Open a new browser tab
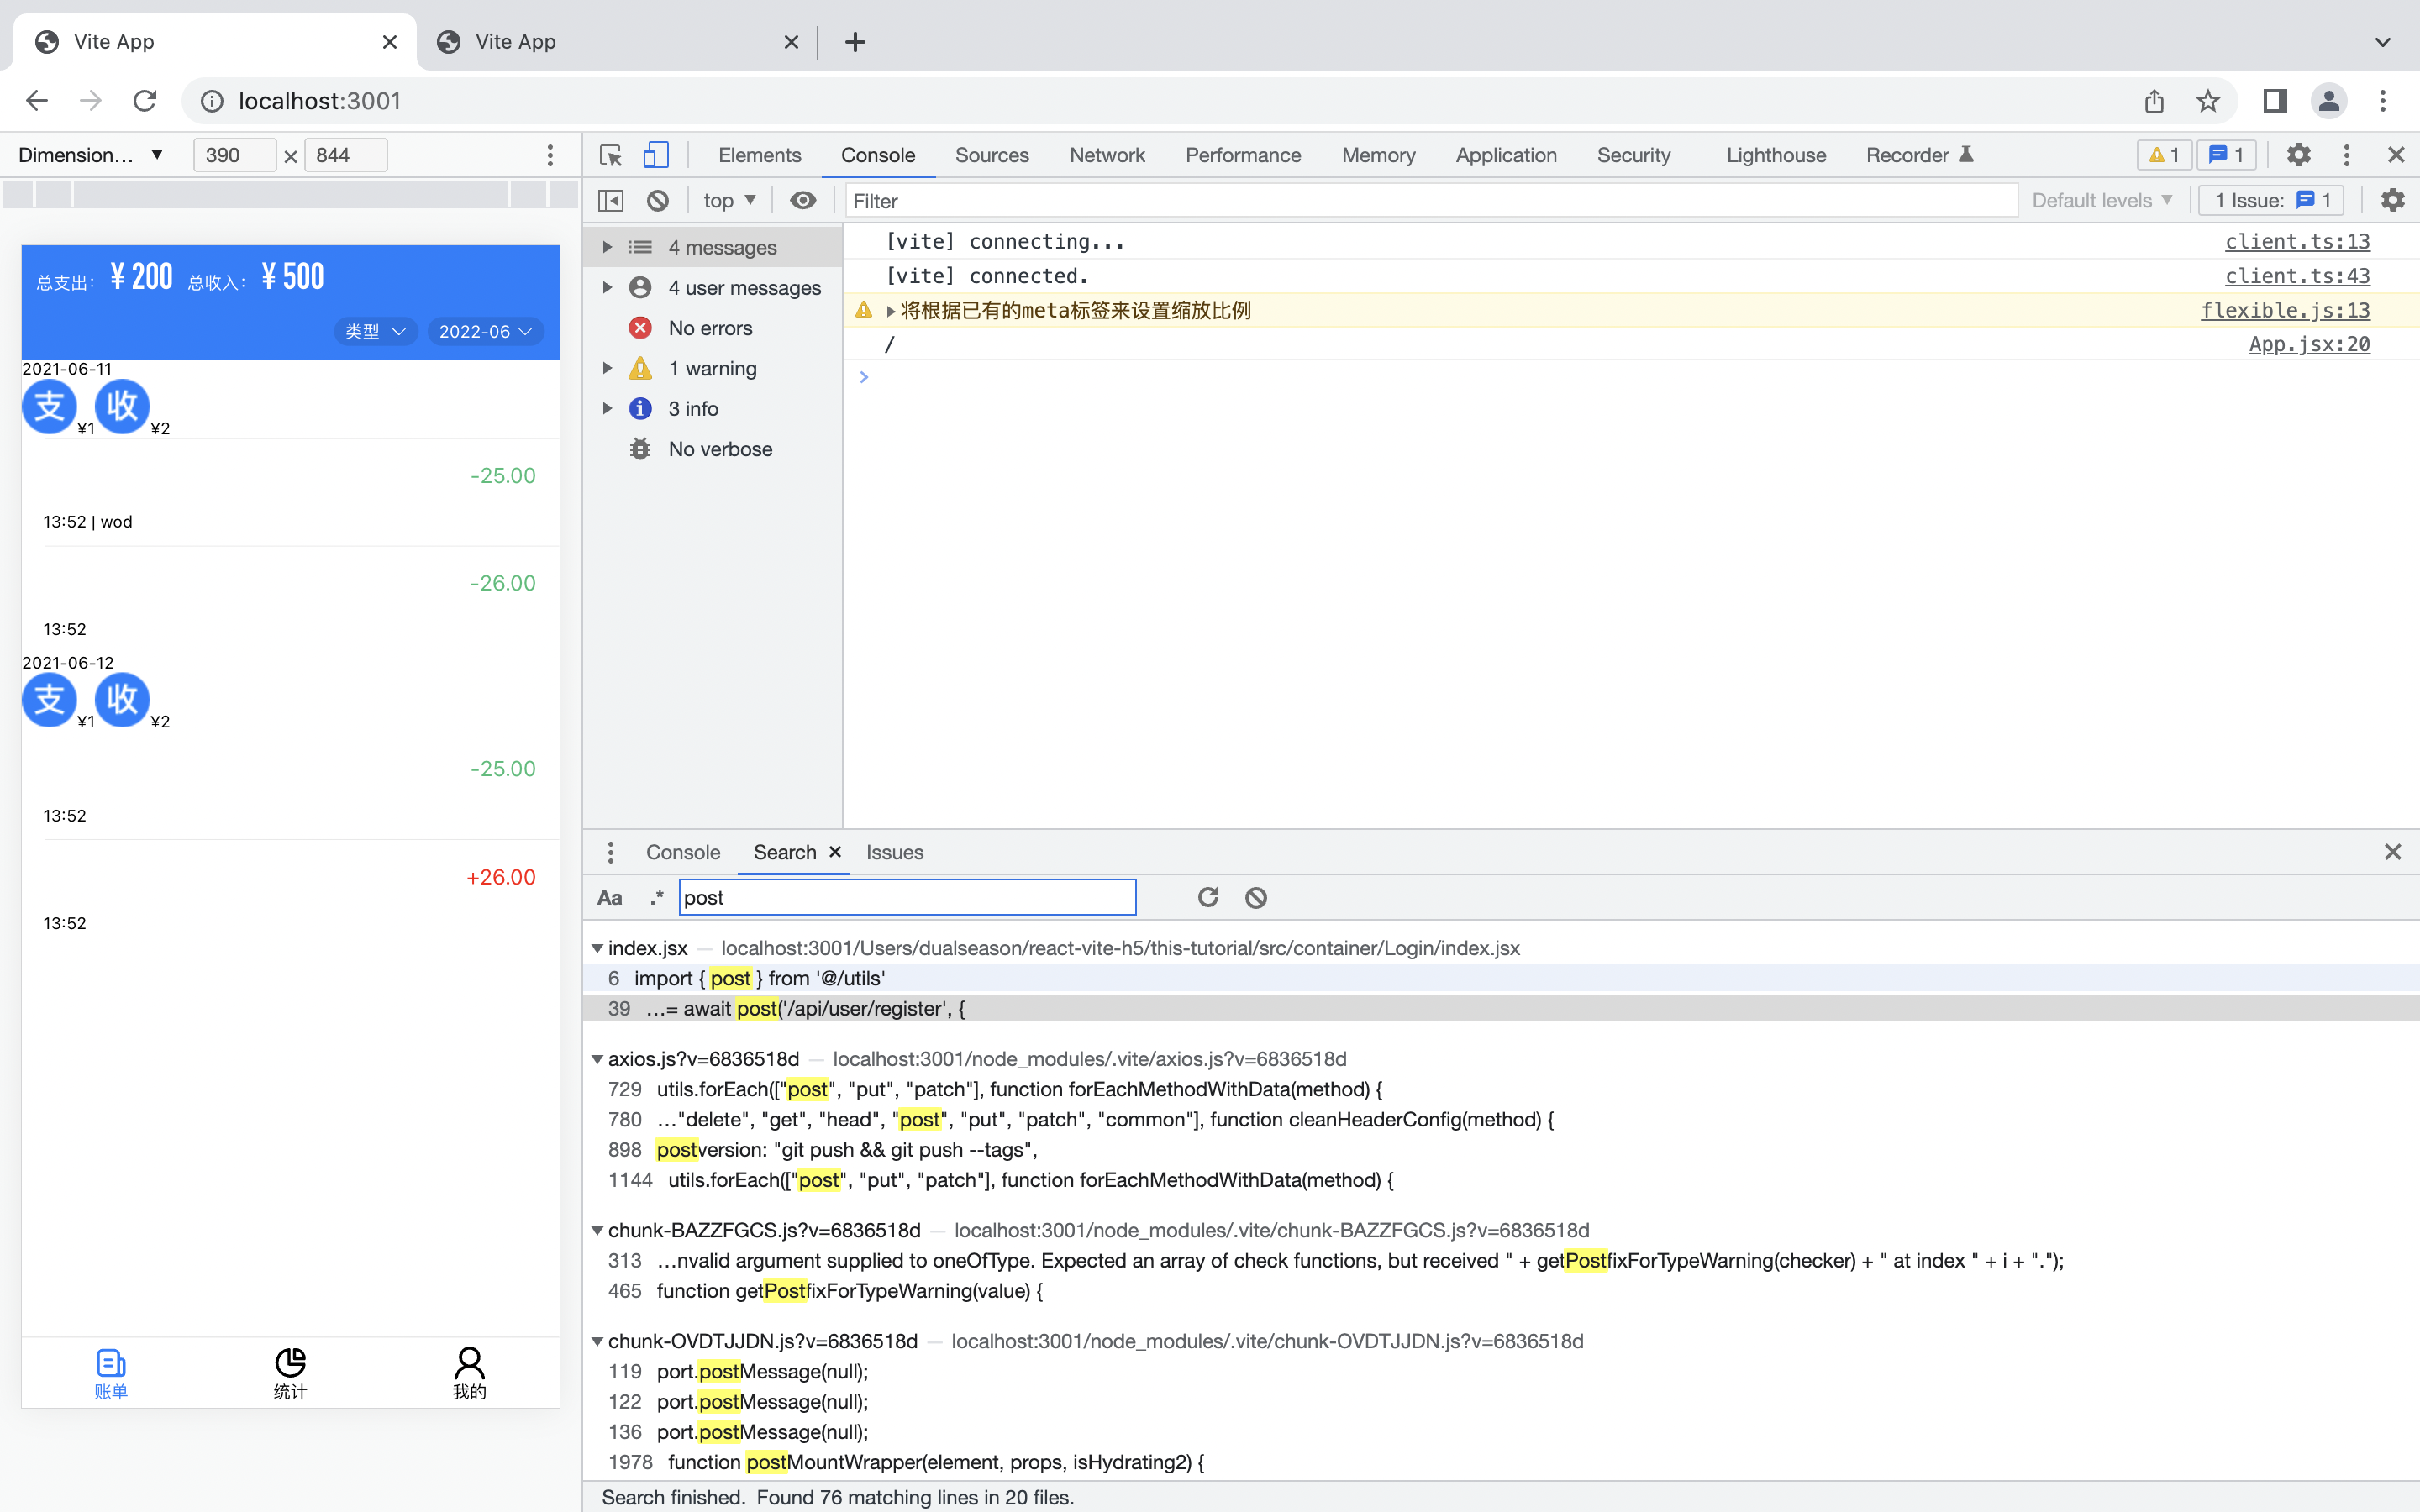This screenshot has height=1512, width=2420. pos(855,42)
